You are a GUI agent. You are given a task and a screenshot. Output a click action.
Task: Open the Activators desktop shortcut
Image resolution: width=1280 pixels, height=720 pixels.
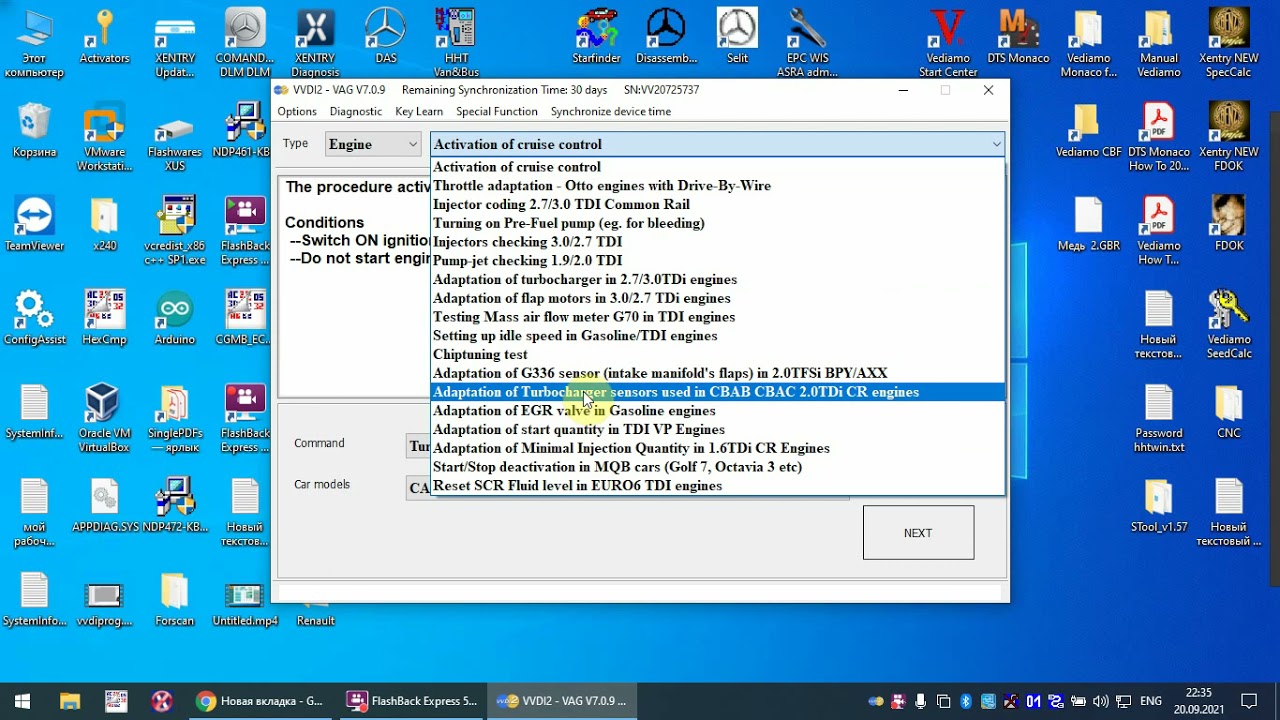104,36
